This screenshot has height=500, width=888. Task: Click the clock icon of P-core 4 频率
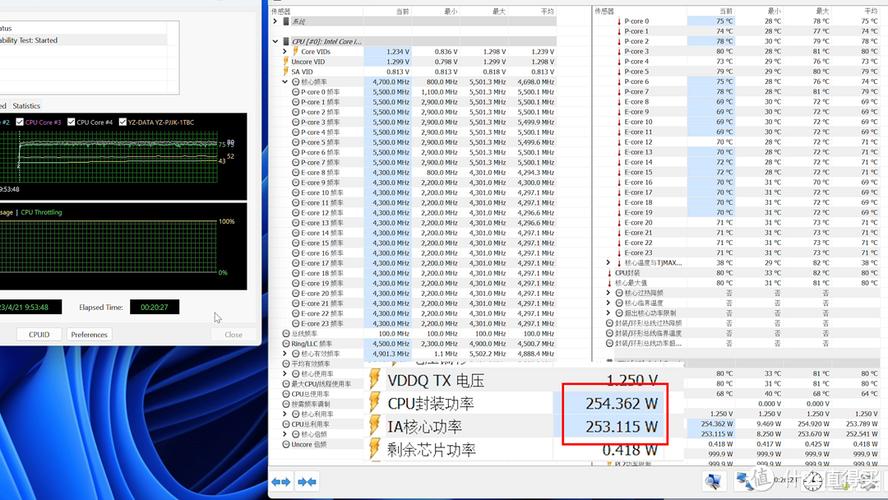click(x=295, y=132)
